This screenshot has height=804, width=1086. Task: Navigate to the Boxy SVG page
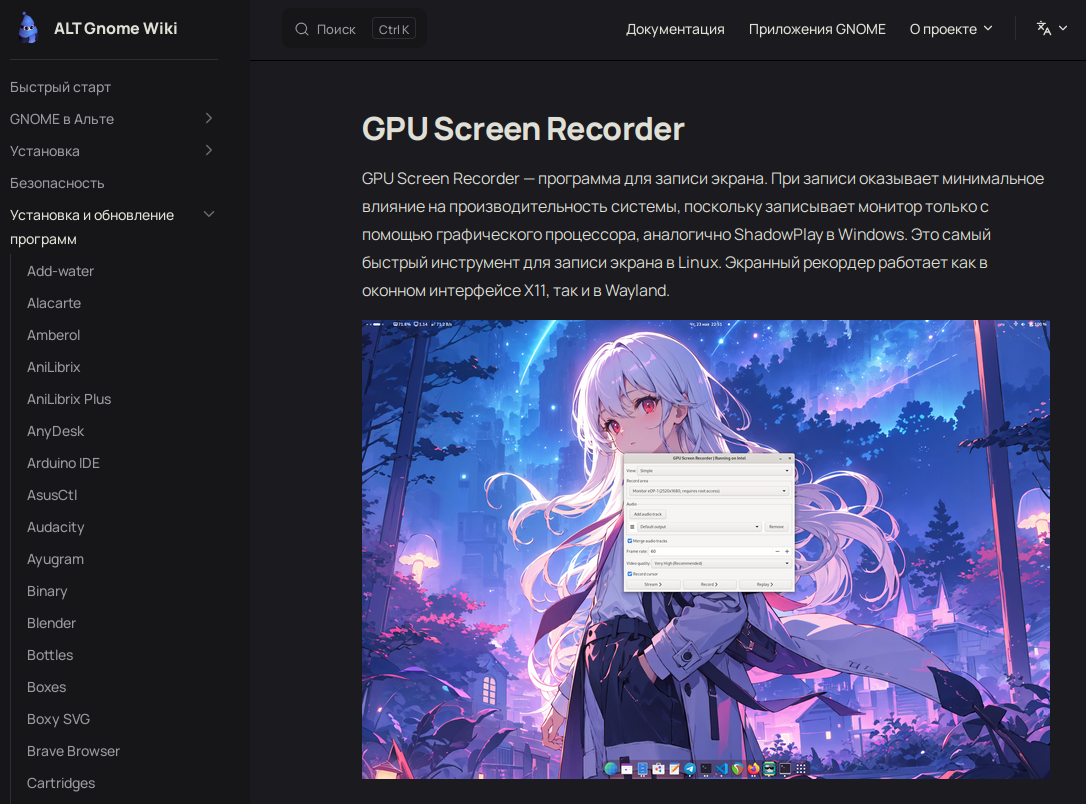[x=58, y=719]
